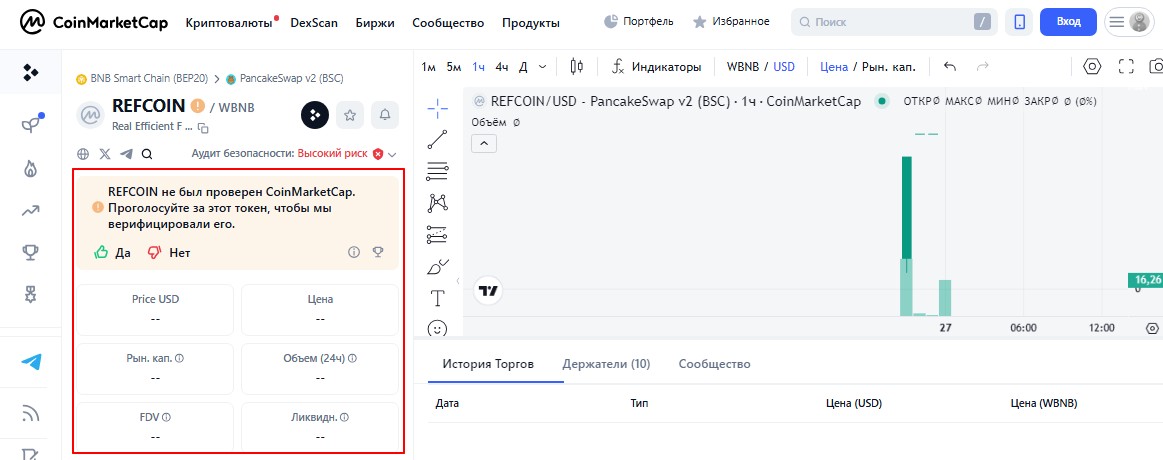Open the Криптовалюты menu
The height and width of the screenshot is (460, 1163).
229,23
